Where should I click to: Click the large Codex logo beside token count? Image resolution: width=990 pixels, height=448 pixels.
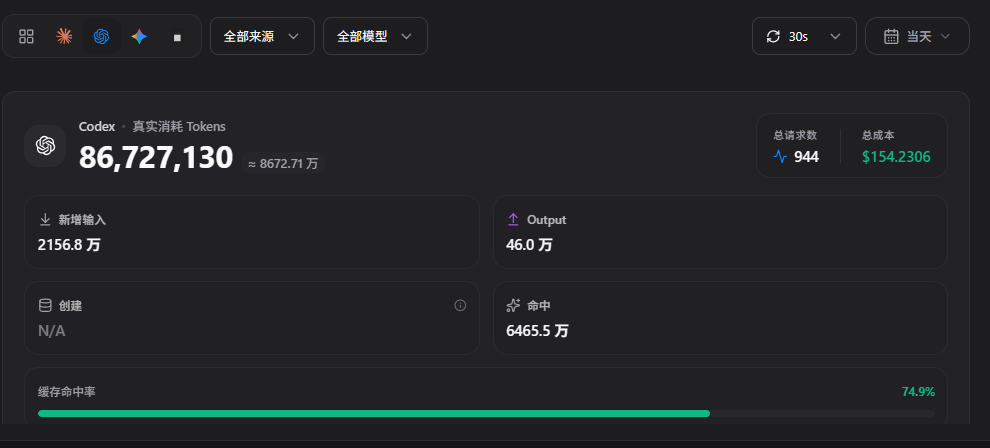pos(45,146)
